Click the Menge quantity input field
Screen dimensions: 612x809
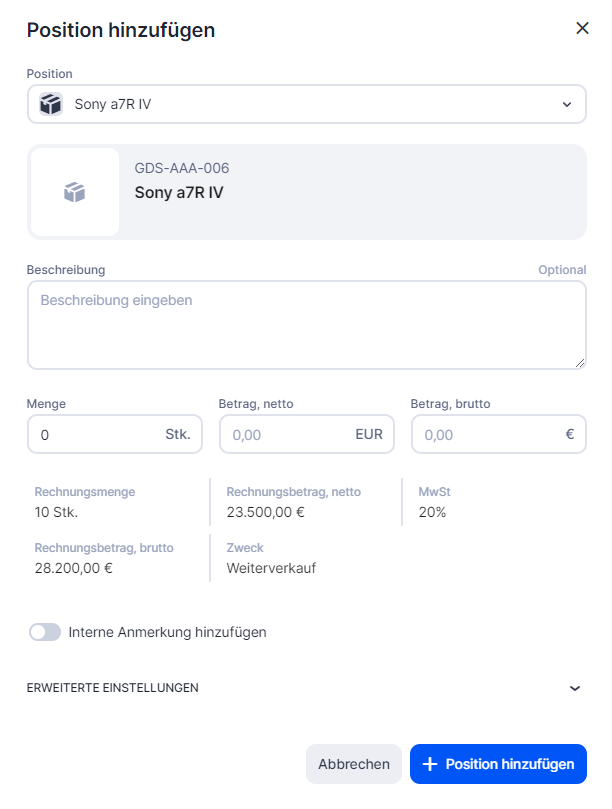click(95, 435)
